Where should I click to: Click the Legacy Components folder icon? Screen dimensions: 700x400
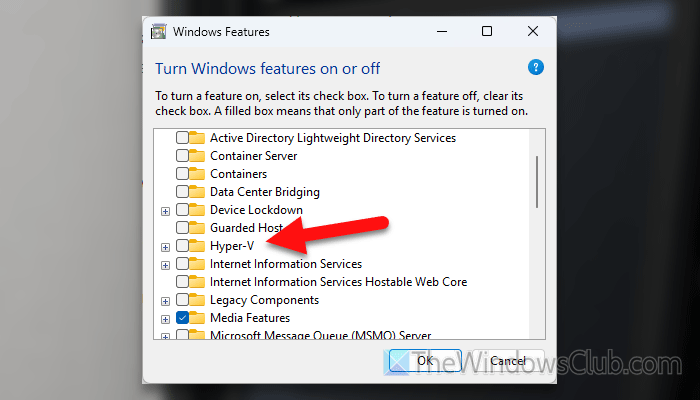(198, 300)
